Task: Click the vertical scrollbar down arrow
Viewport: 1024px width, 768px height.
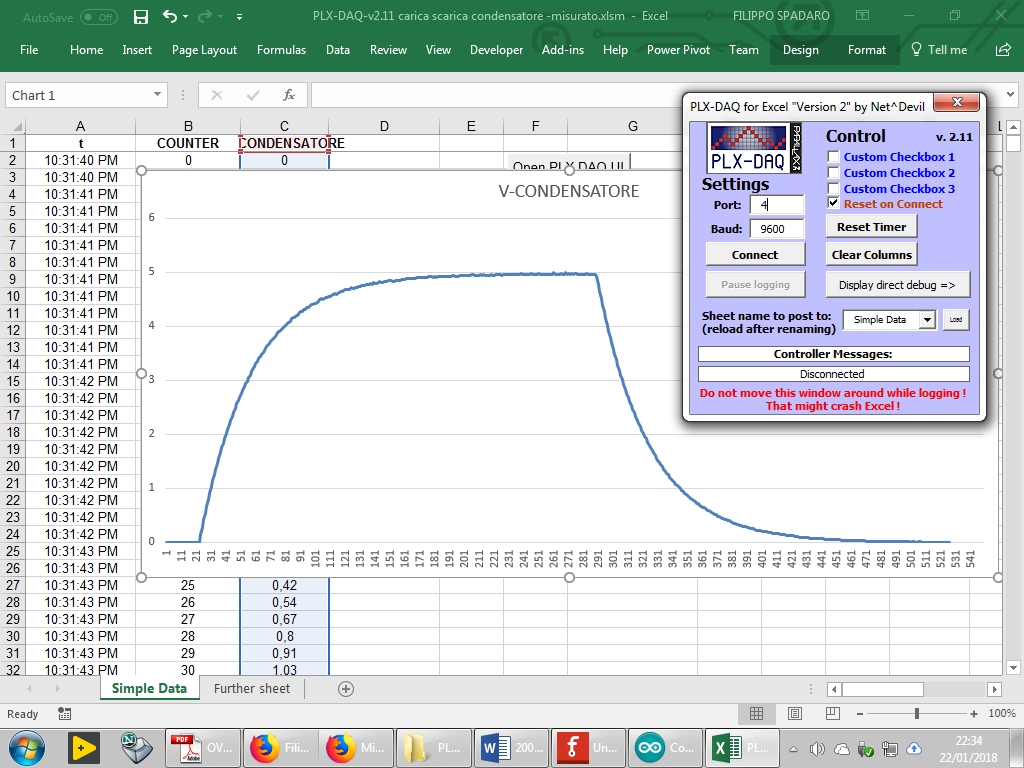Action: [1013, 667]
